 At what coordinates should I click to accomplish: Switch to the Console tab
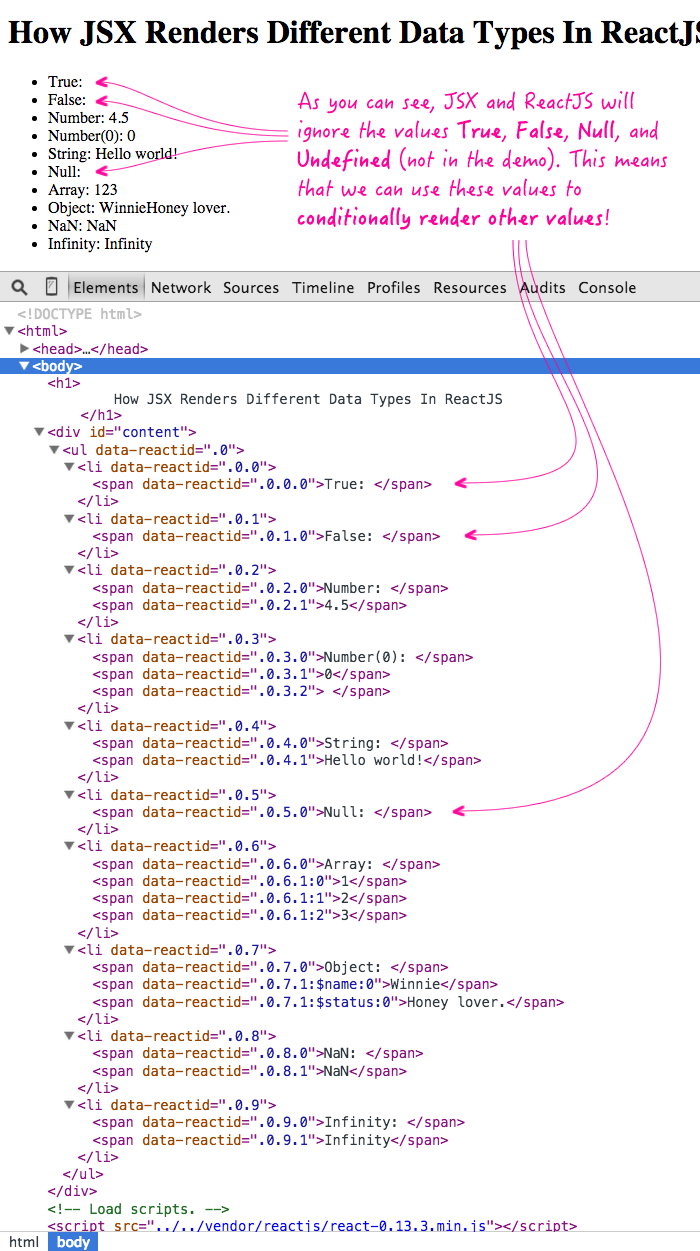point(607,287)
